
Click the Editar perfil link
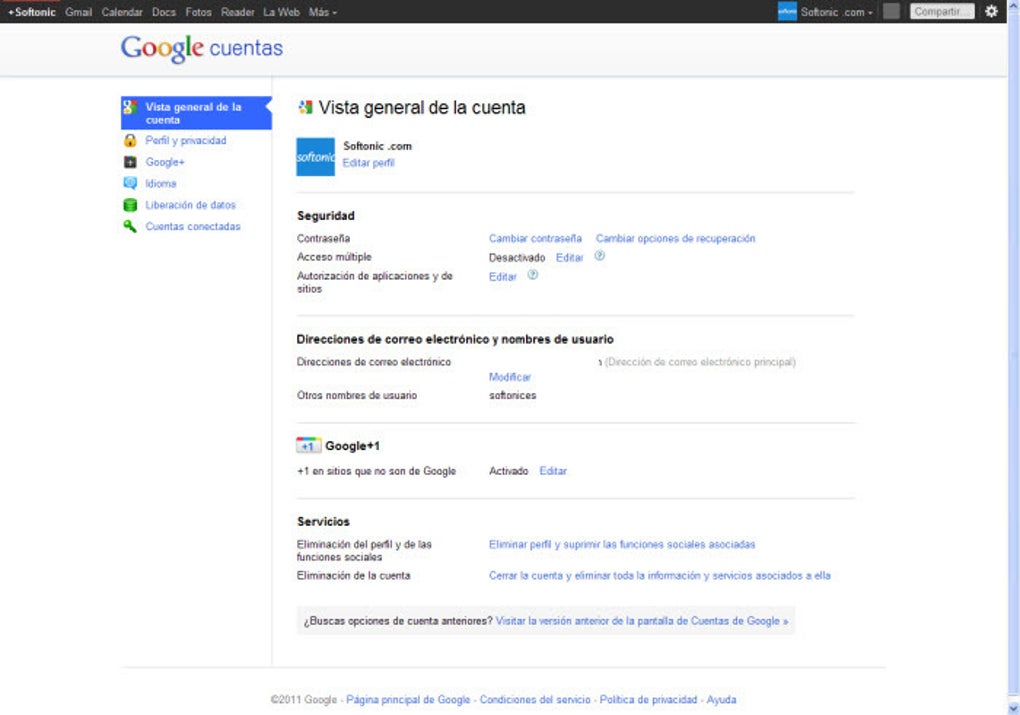tap(369, 163)
